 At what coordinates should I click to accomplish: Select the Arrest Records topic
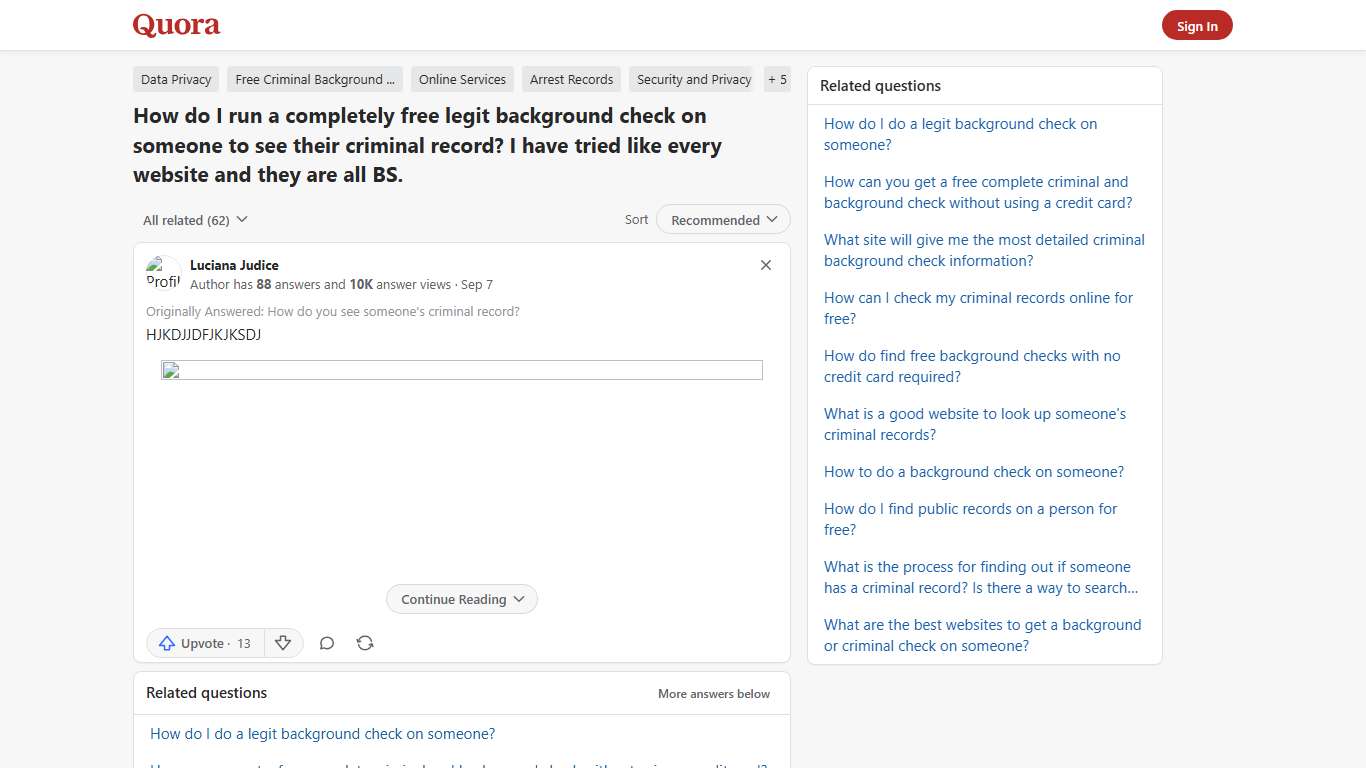coord(571,79)
